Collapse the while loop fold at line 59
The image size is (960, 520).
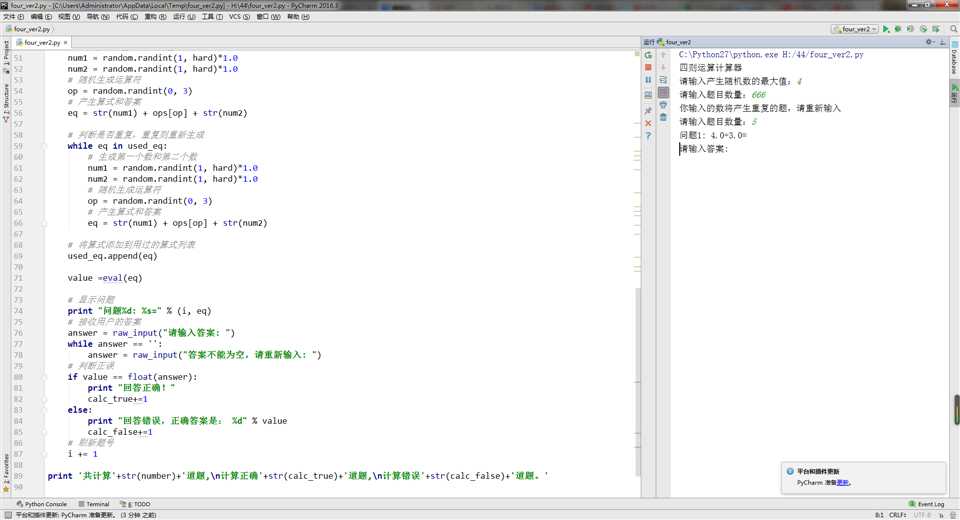[45, 146]
